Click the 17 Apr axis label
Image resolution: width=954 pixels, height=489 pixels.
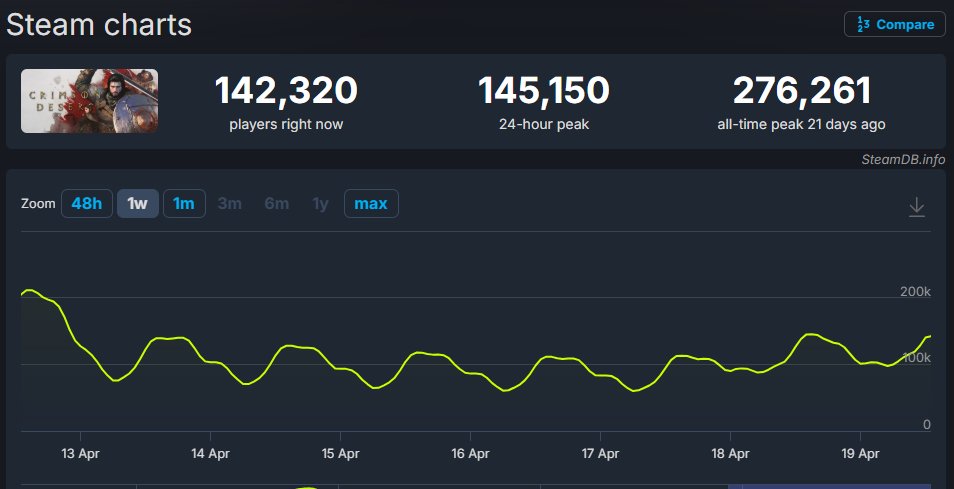[x=600, y=454]
